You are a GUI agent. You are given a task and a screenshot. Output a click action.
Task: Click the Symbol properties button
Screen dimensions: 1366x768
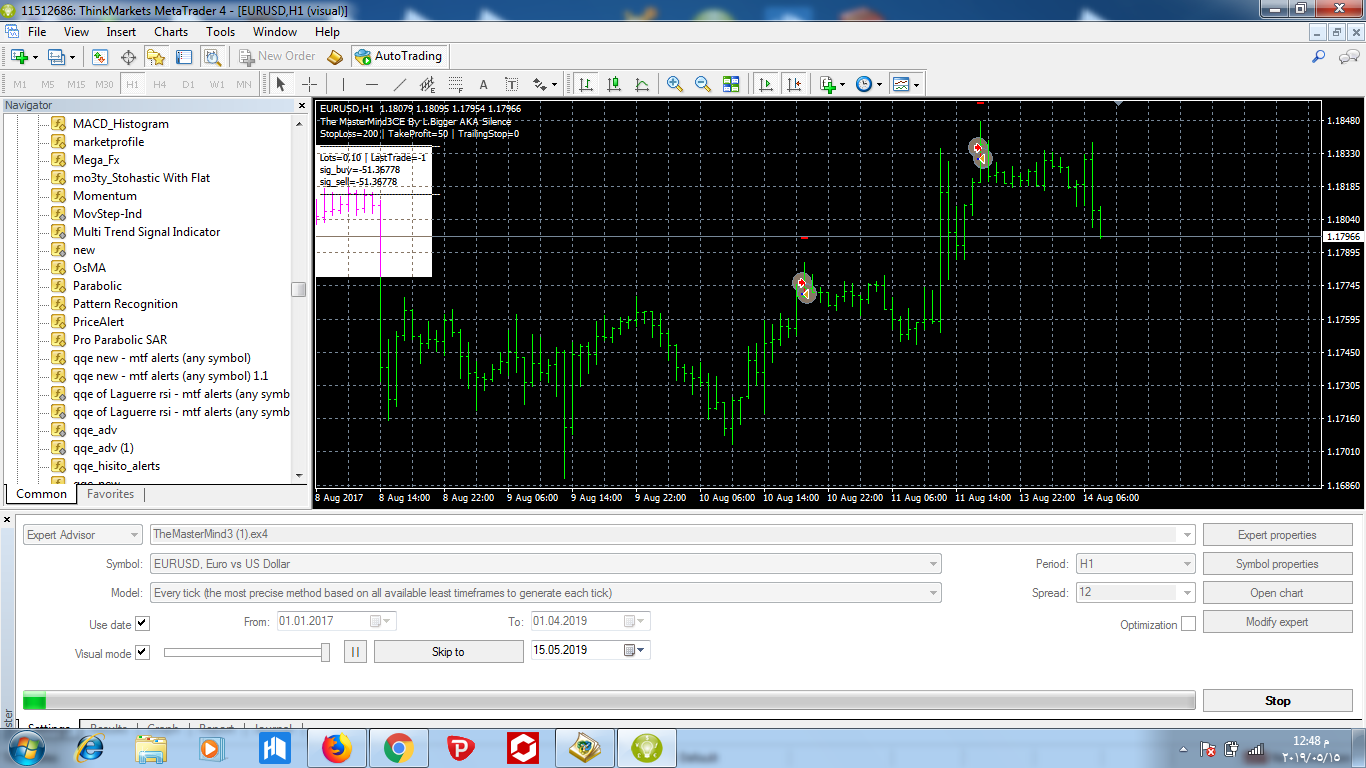[x=1276, y=564]
